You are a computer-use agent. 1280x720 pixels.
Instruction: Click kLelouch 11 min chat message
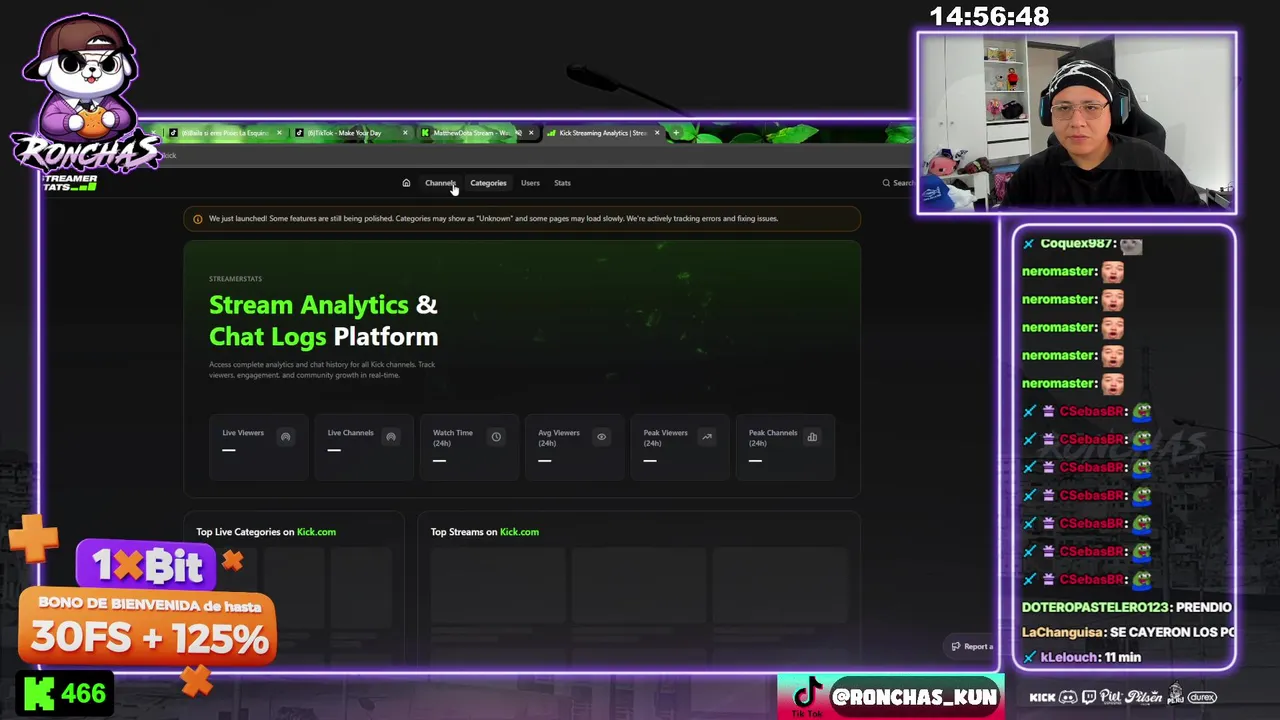click(x=1081, y=657)
